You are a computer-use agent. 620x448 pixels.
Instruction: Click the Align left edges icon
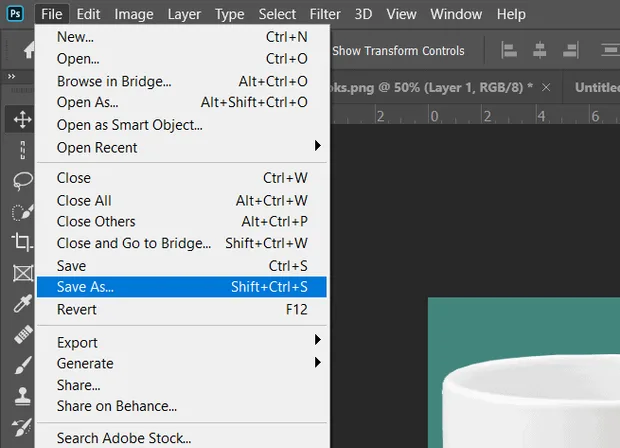click(509, 50)
